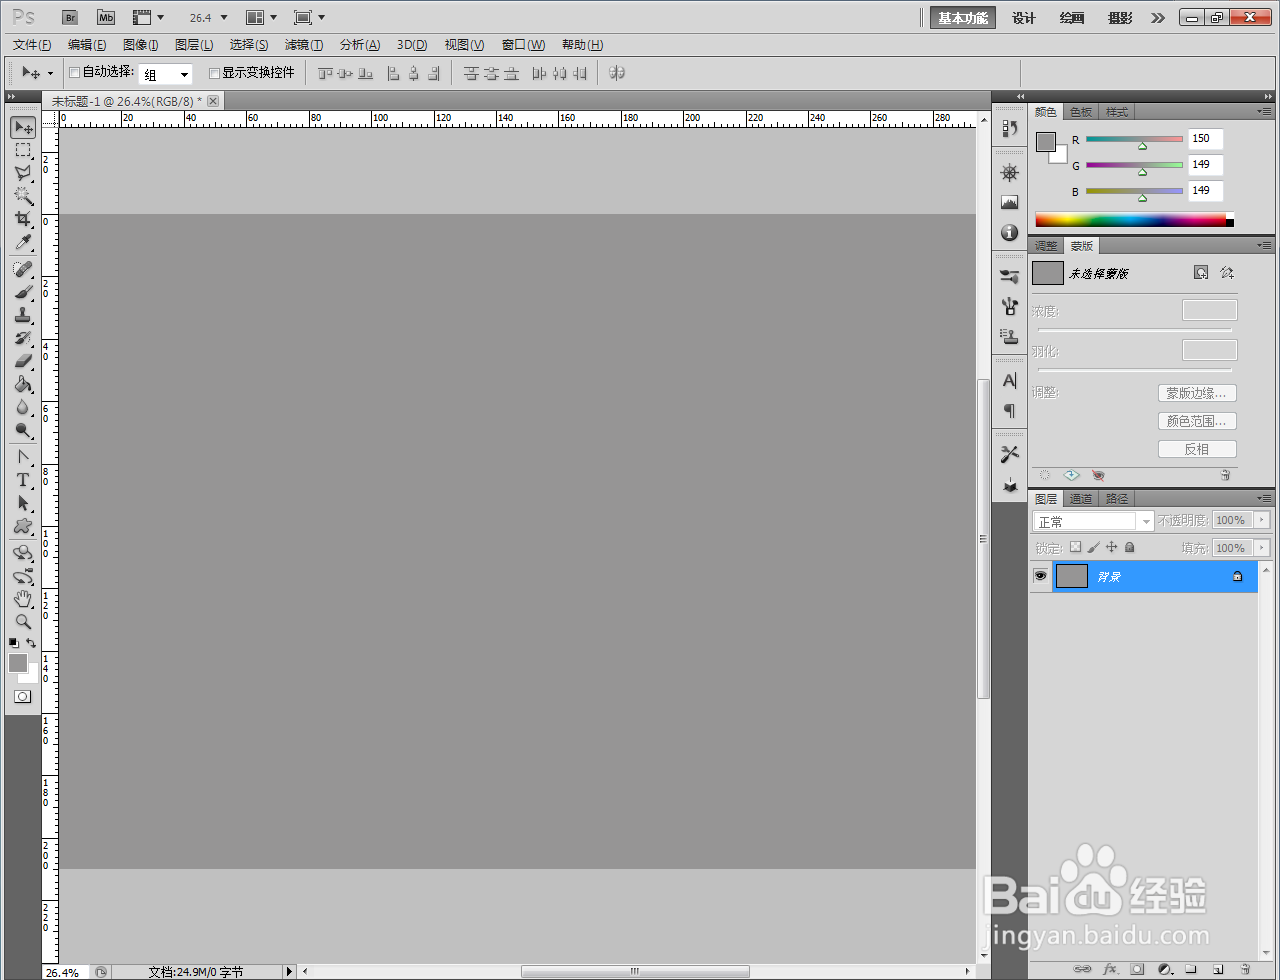Open the History panel icon
The width and height of the screenshot is (1280, 980).
click(x=1009, y=129)
